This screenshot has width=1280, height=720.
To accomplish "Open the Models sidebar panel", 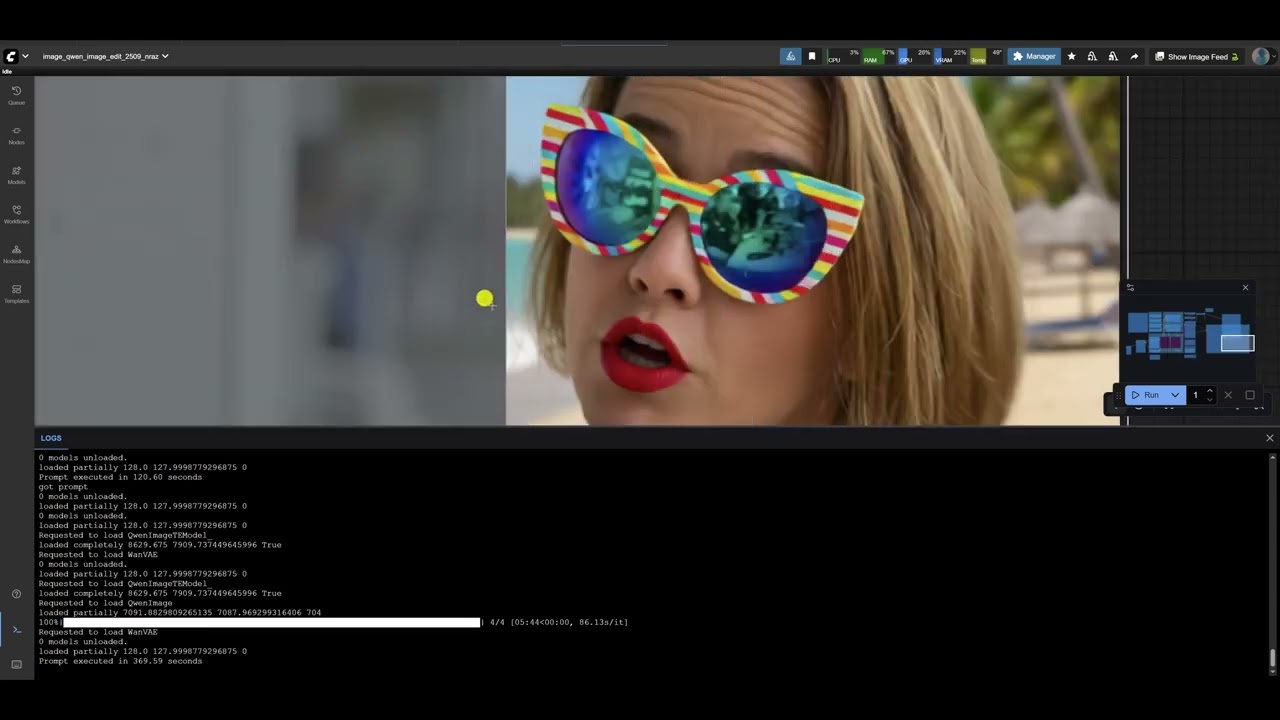I will 16,175.
